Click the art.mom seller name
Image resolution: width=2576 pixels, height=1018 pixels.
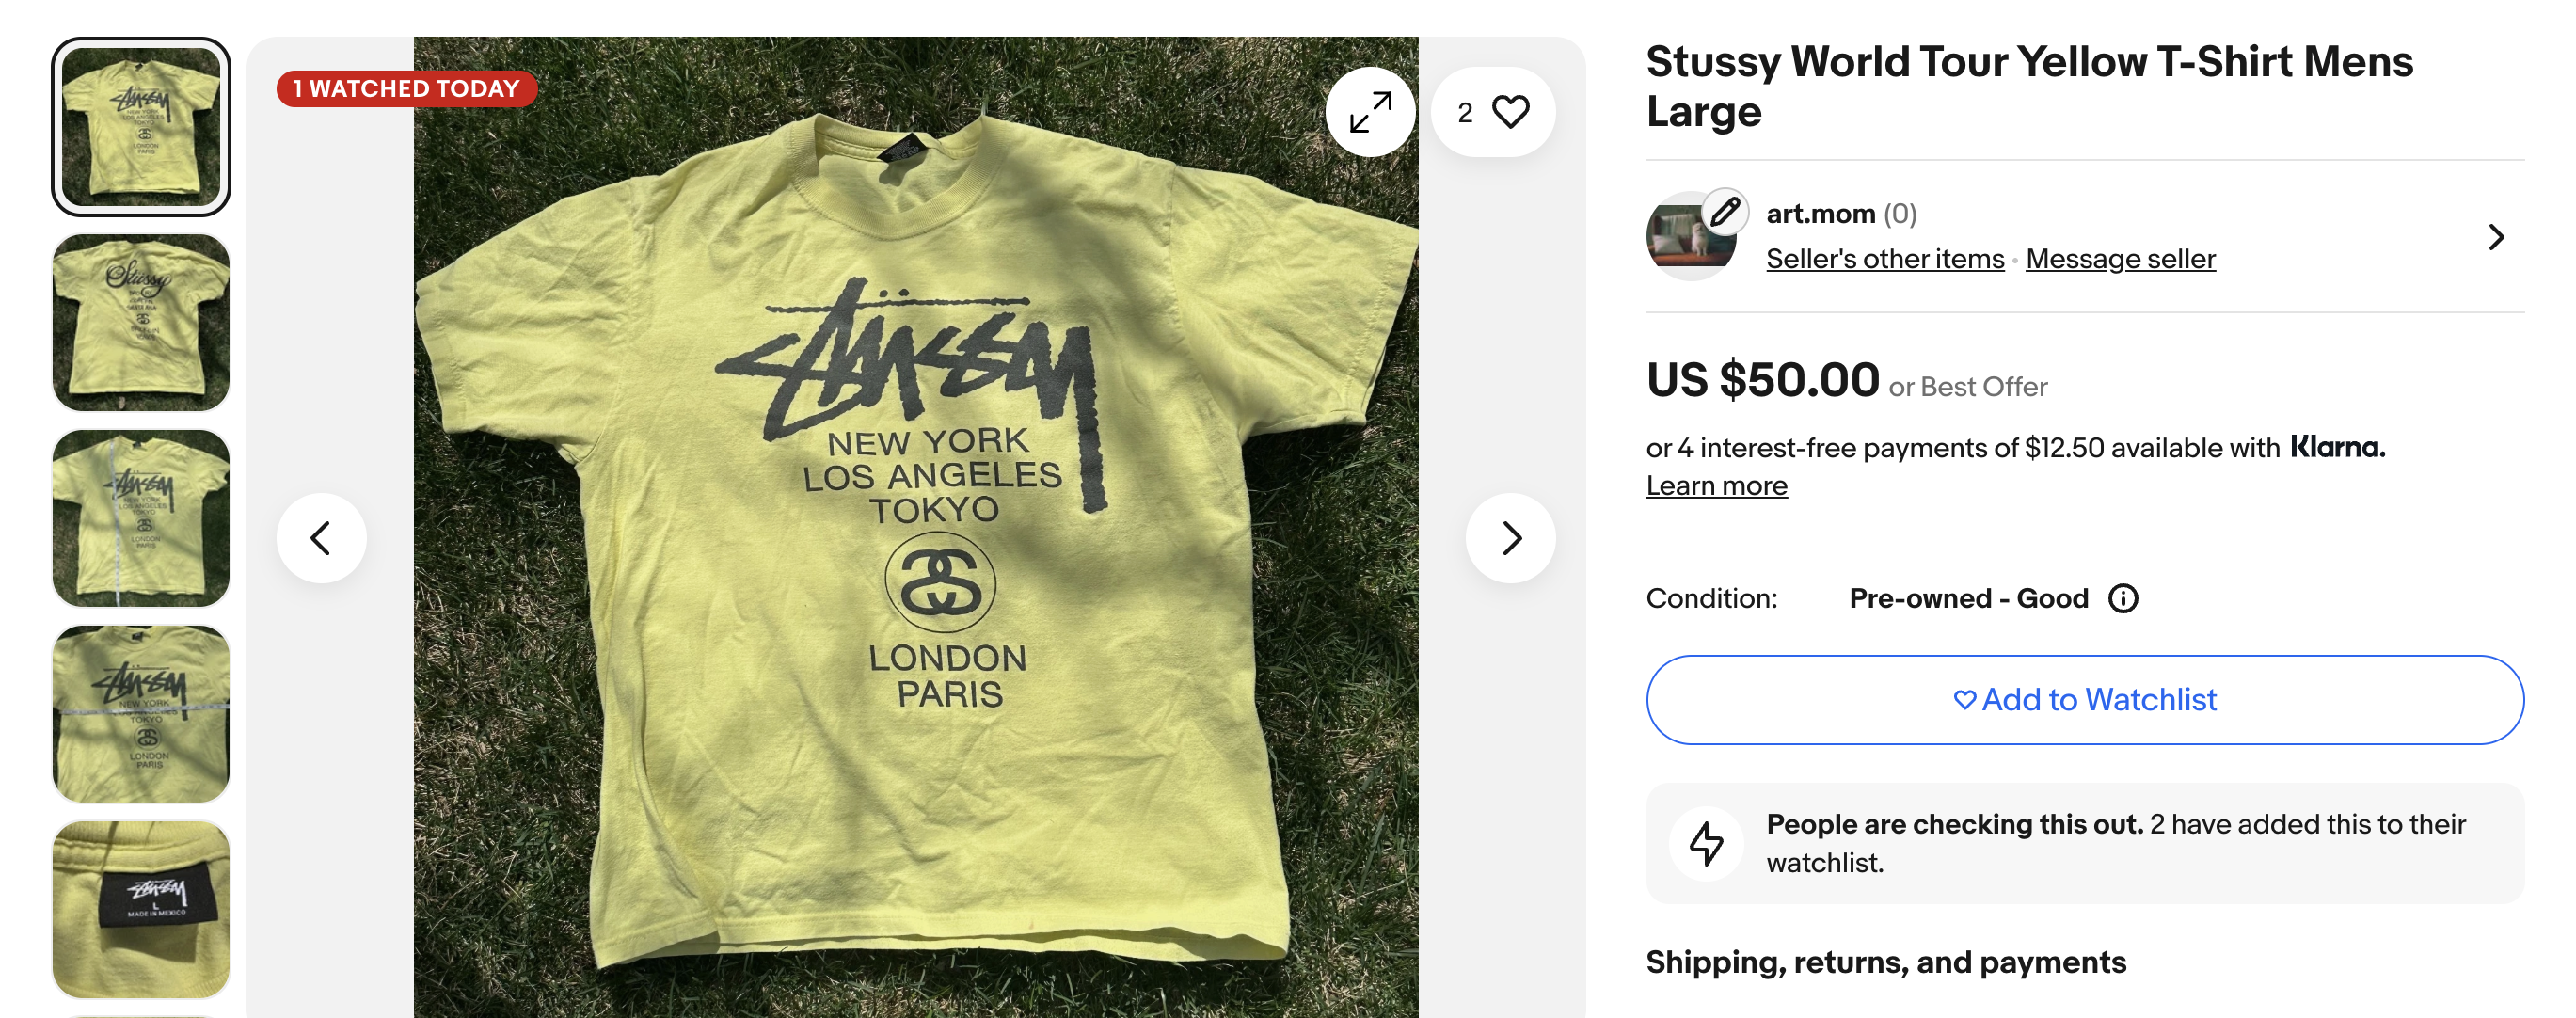coord(1820,214)
